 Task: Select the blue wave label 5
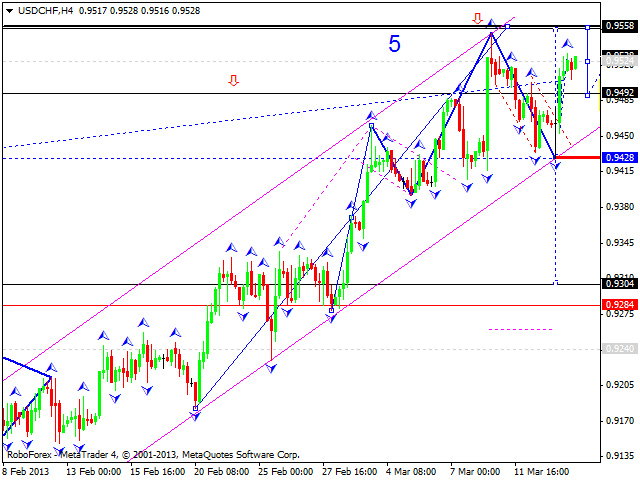click(x=395, y=44)
